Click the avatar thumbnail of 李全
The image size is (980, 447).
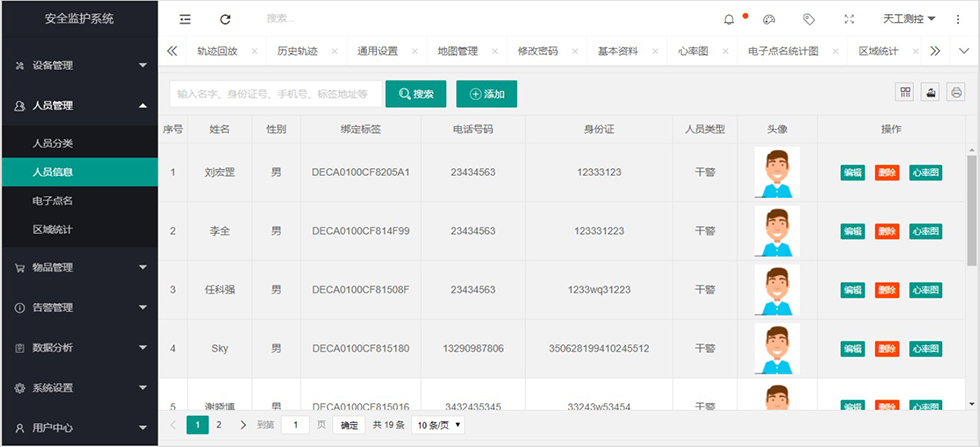pyautogui.click(x=777, y=231)
